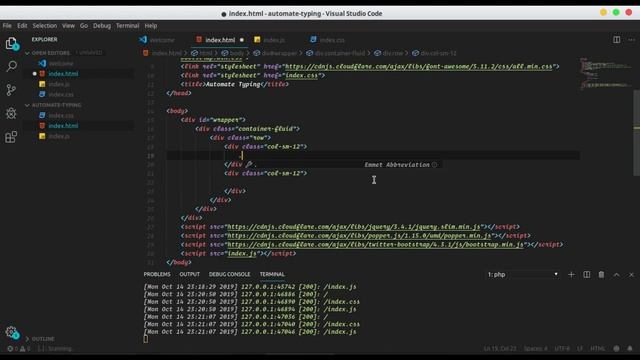Click errors and warnings count in status bar

(x=19, y=349)
